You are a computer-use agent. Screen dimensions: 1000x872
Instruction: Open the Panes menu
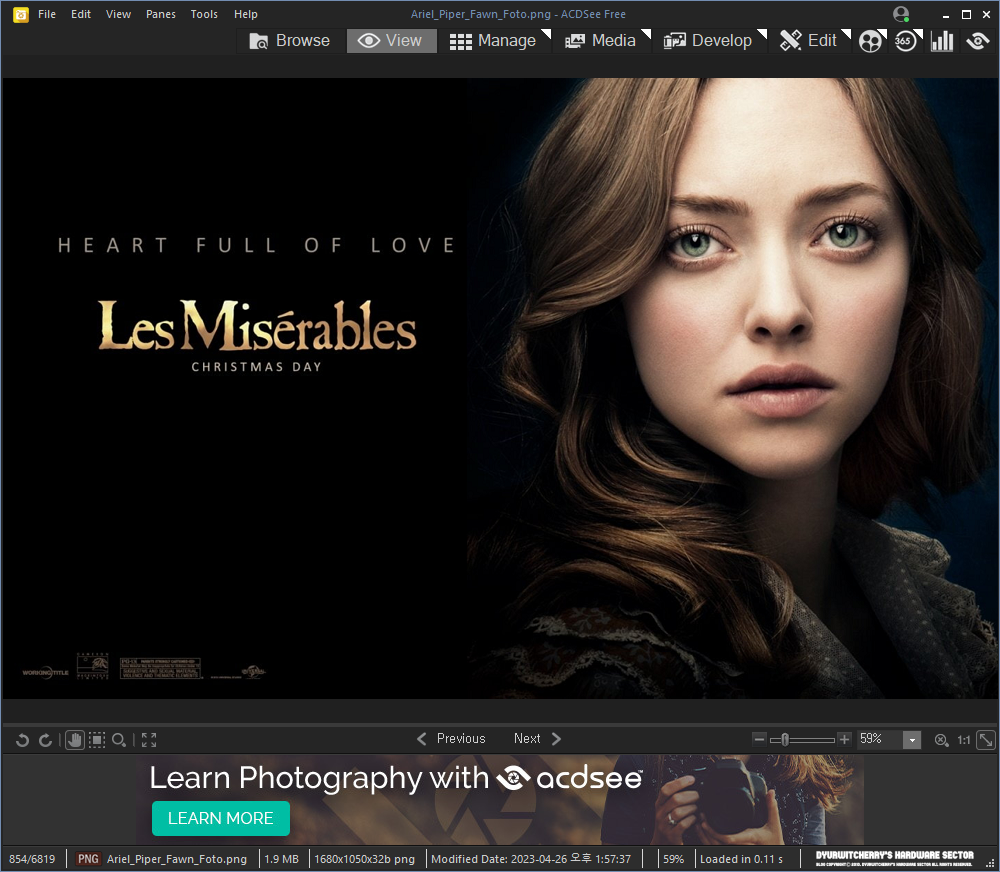pyautogui.click(x=160, y=14)
